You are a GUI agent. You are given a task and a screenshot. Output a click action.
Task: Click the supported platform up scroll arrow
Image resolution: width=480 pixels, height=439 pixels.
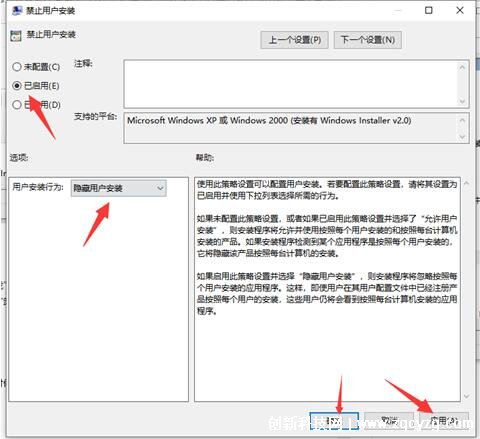point(462,120)
